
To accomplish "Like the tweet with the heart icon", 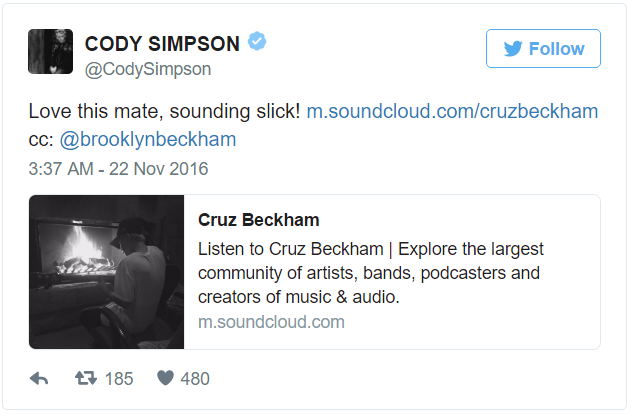I will click(166, 379).
